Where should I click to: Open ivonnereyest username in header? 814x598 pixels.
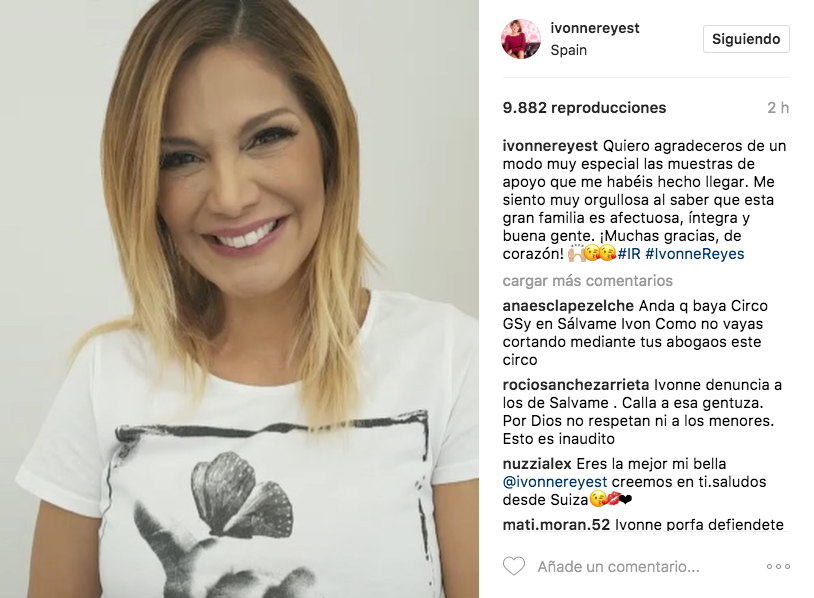click(x=595, y=28)
